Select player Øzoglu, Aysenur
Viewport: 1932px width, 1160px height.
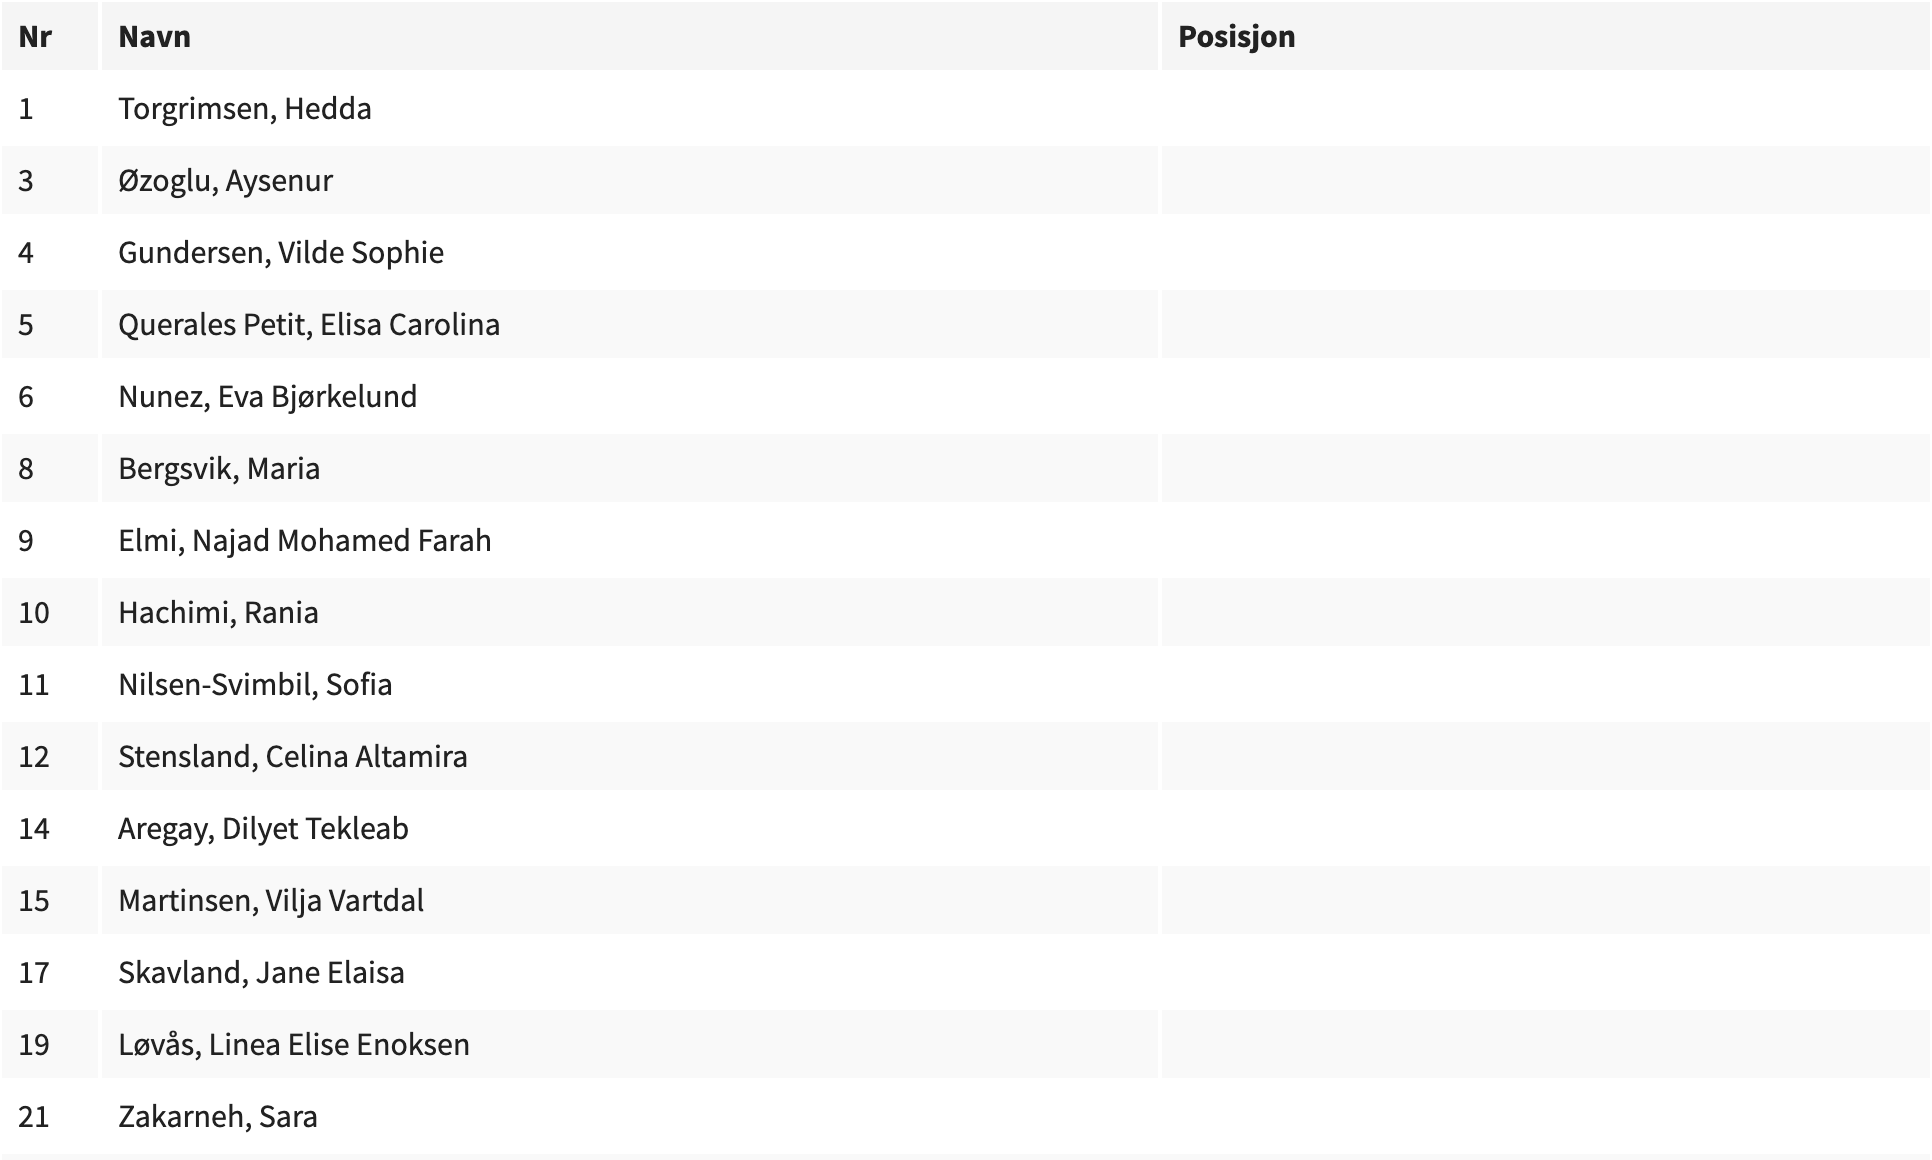tap(225, 181)
